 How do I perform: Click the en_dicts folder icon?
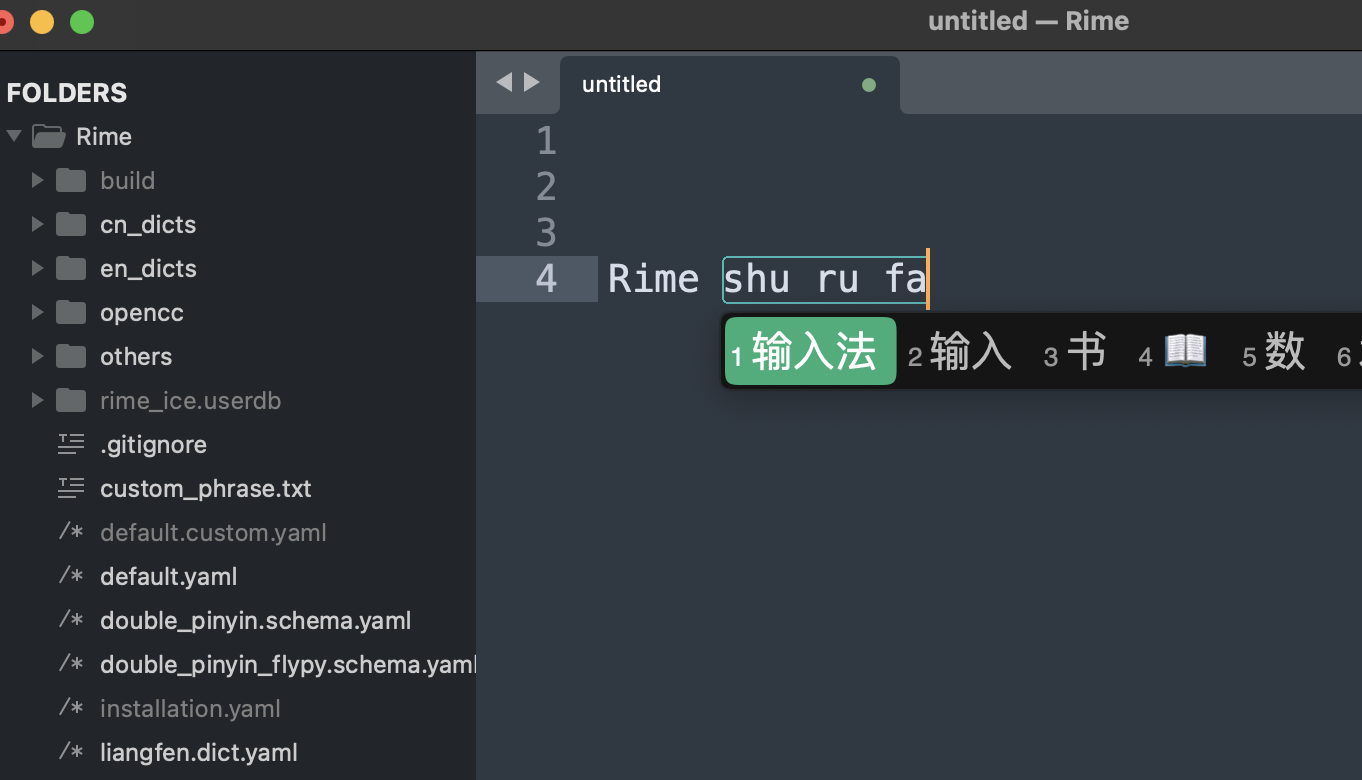pyautogui.click(x=71, y=268)
